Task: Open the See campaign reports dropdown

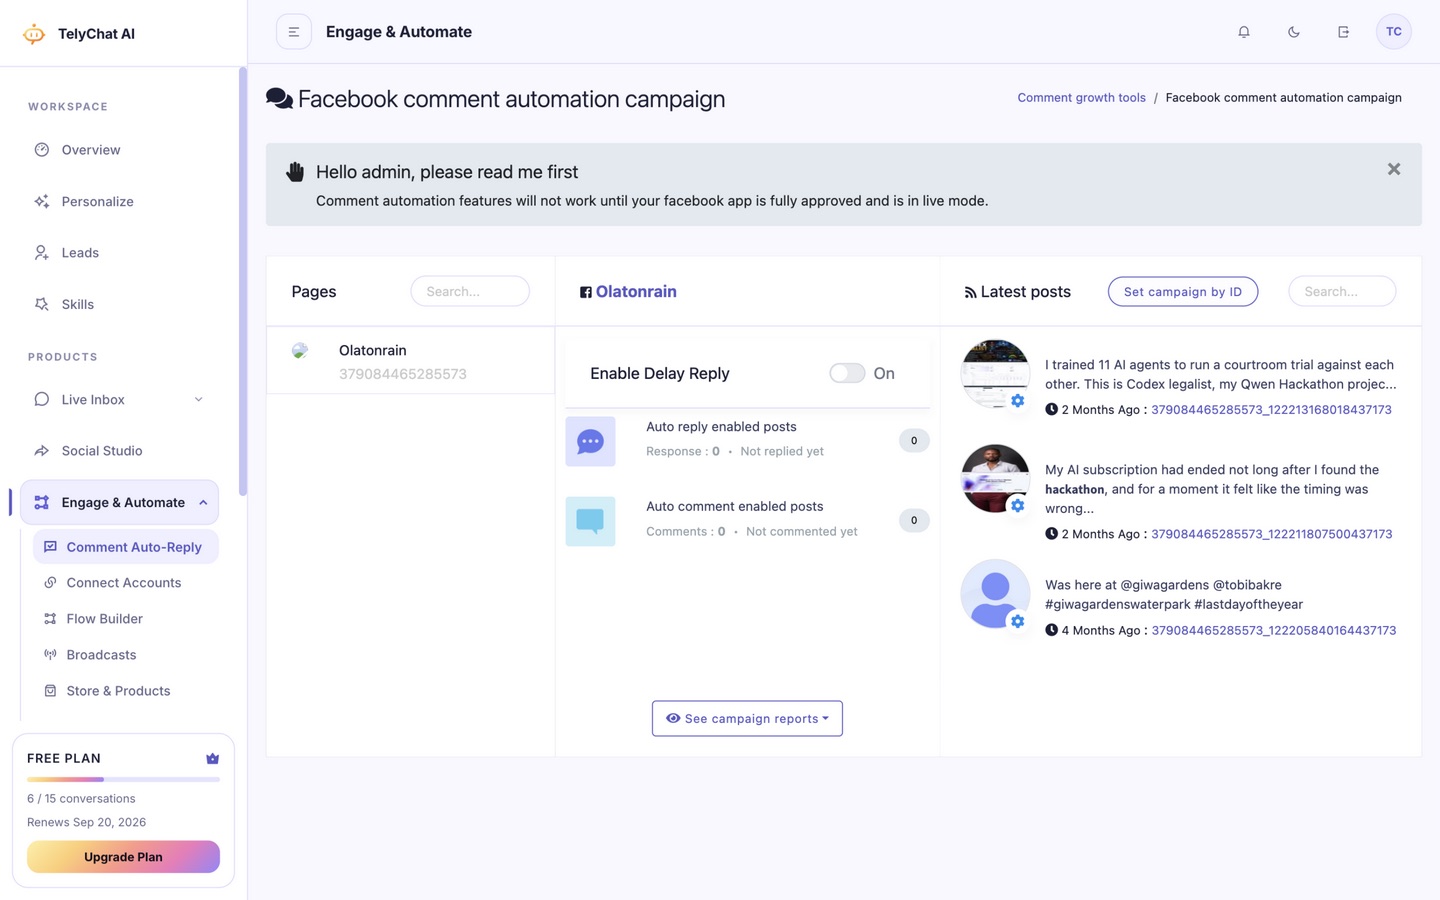Action: pyautogui.click(x=747, y=718)
